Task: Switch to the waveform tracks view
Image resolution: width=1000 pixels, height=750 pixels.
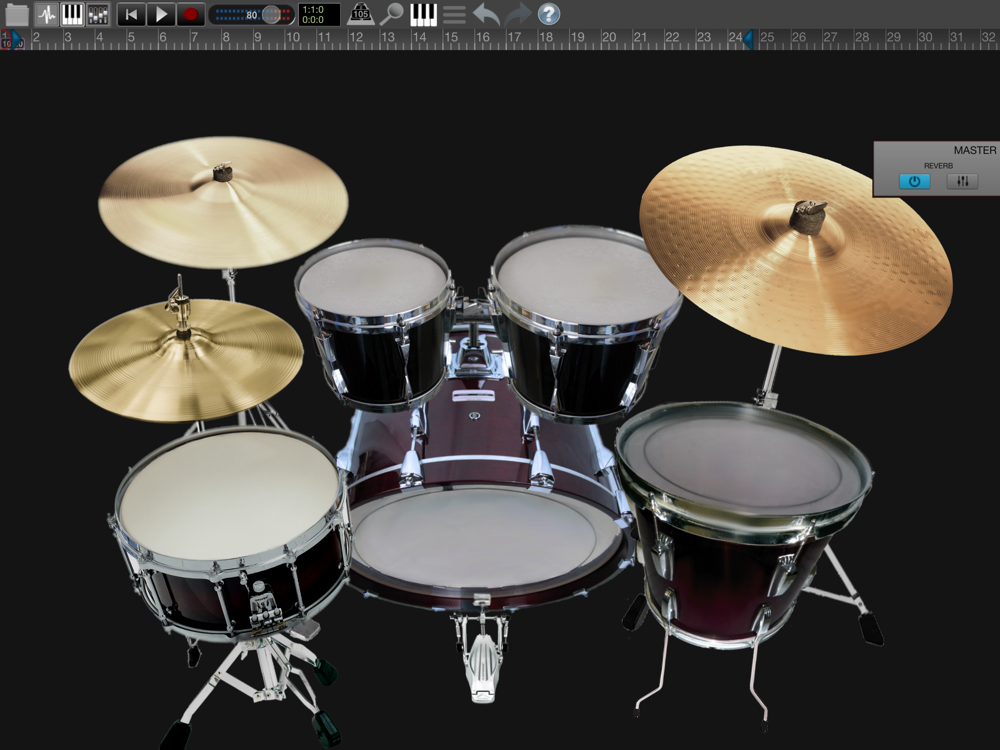Action: [46, 14]
